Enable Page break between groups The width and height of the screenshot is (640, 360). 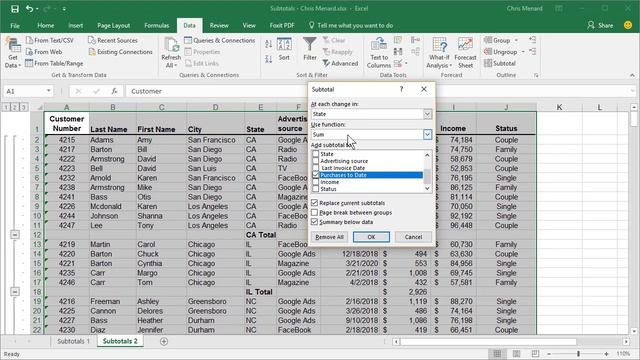pos(314,213)
